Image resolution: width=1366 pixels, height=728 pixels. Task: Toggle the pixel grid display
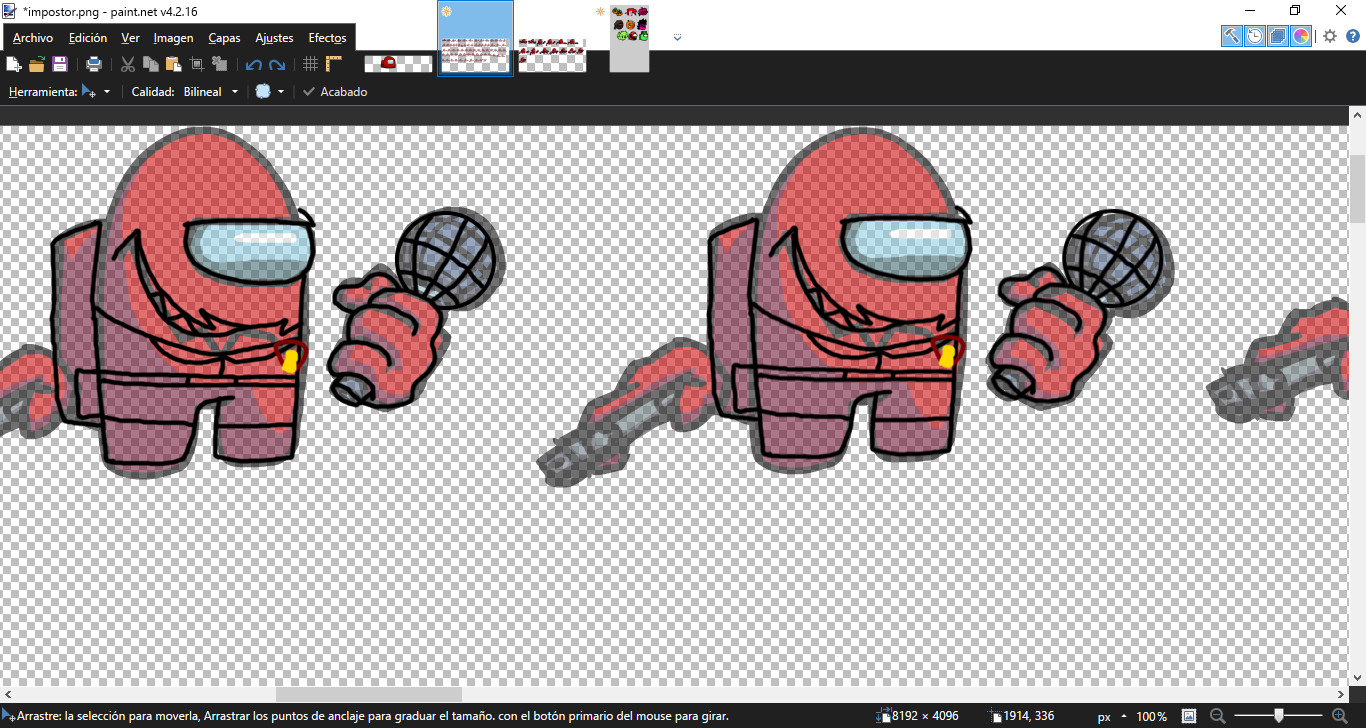[x=310, y=64]
